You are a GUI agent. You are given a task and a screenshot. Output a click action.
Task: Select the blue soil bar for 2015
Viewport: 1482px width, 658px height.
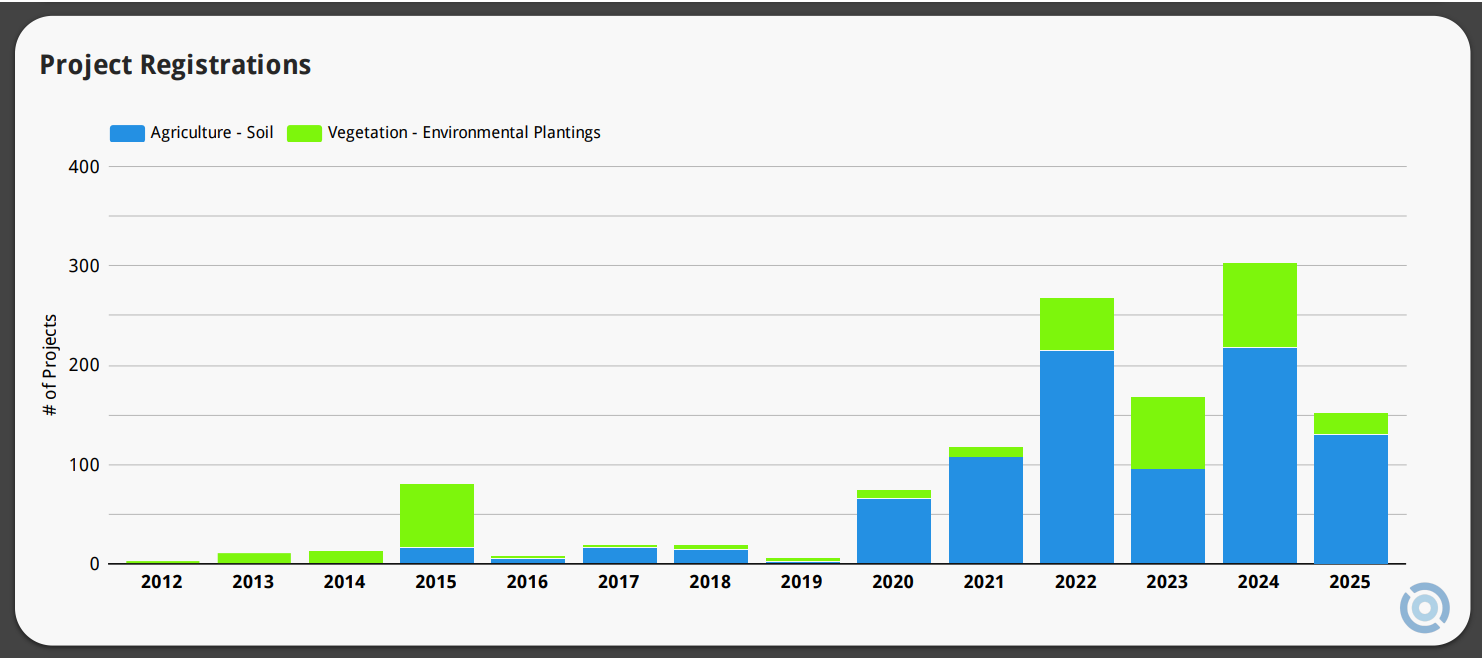436,556
